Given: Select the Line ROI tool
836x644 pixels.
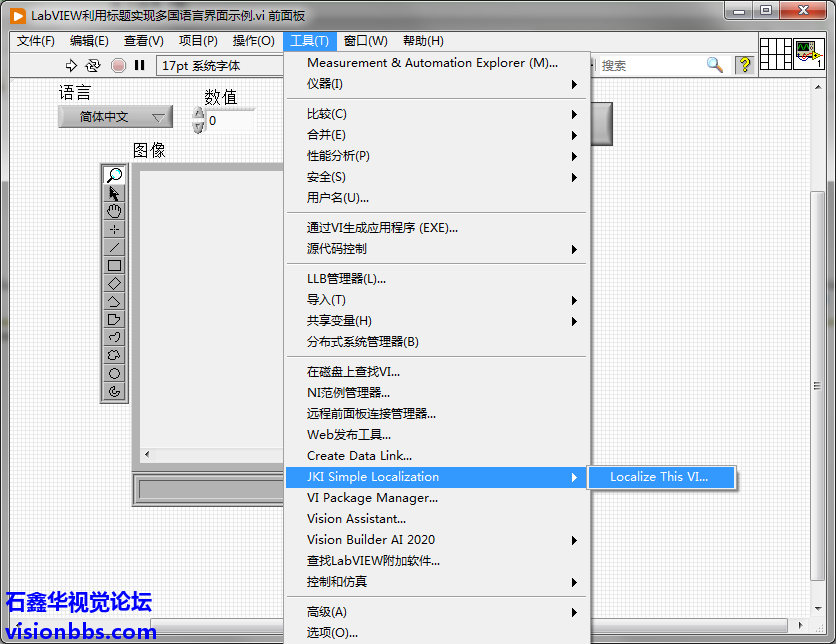Looking at the screenshot, I should click(x=115, y=247).
